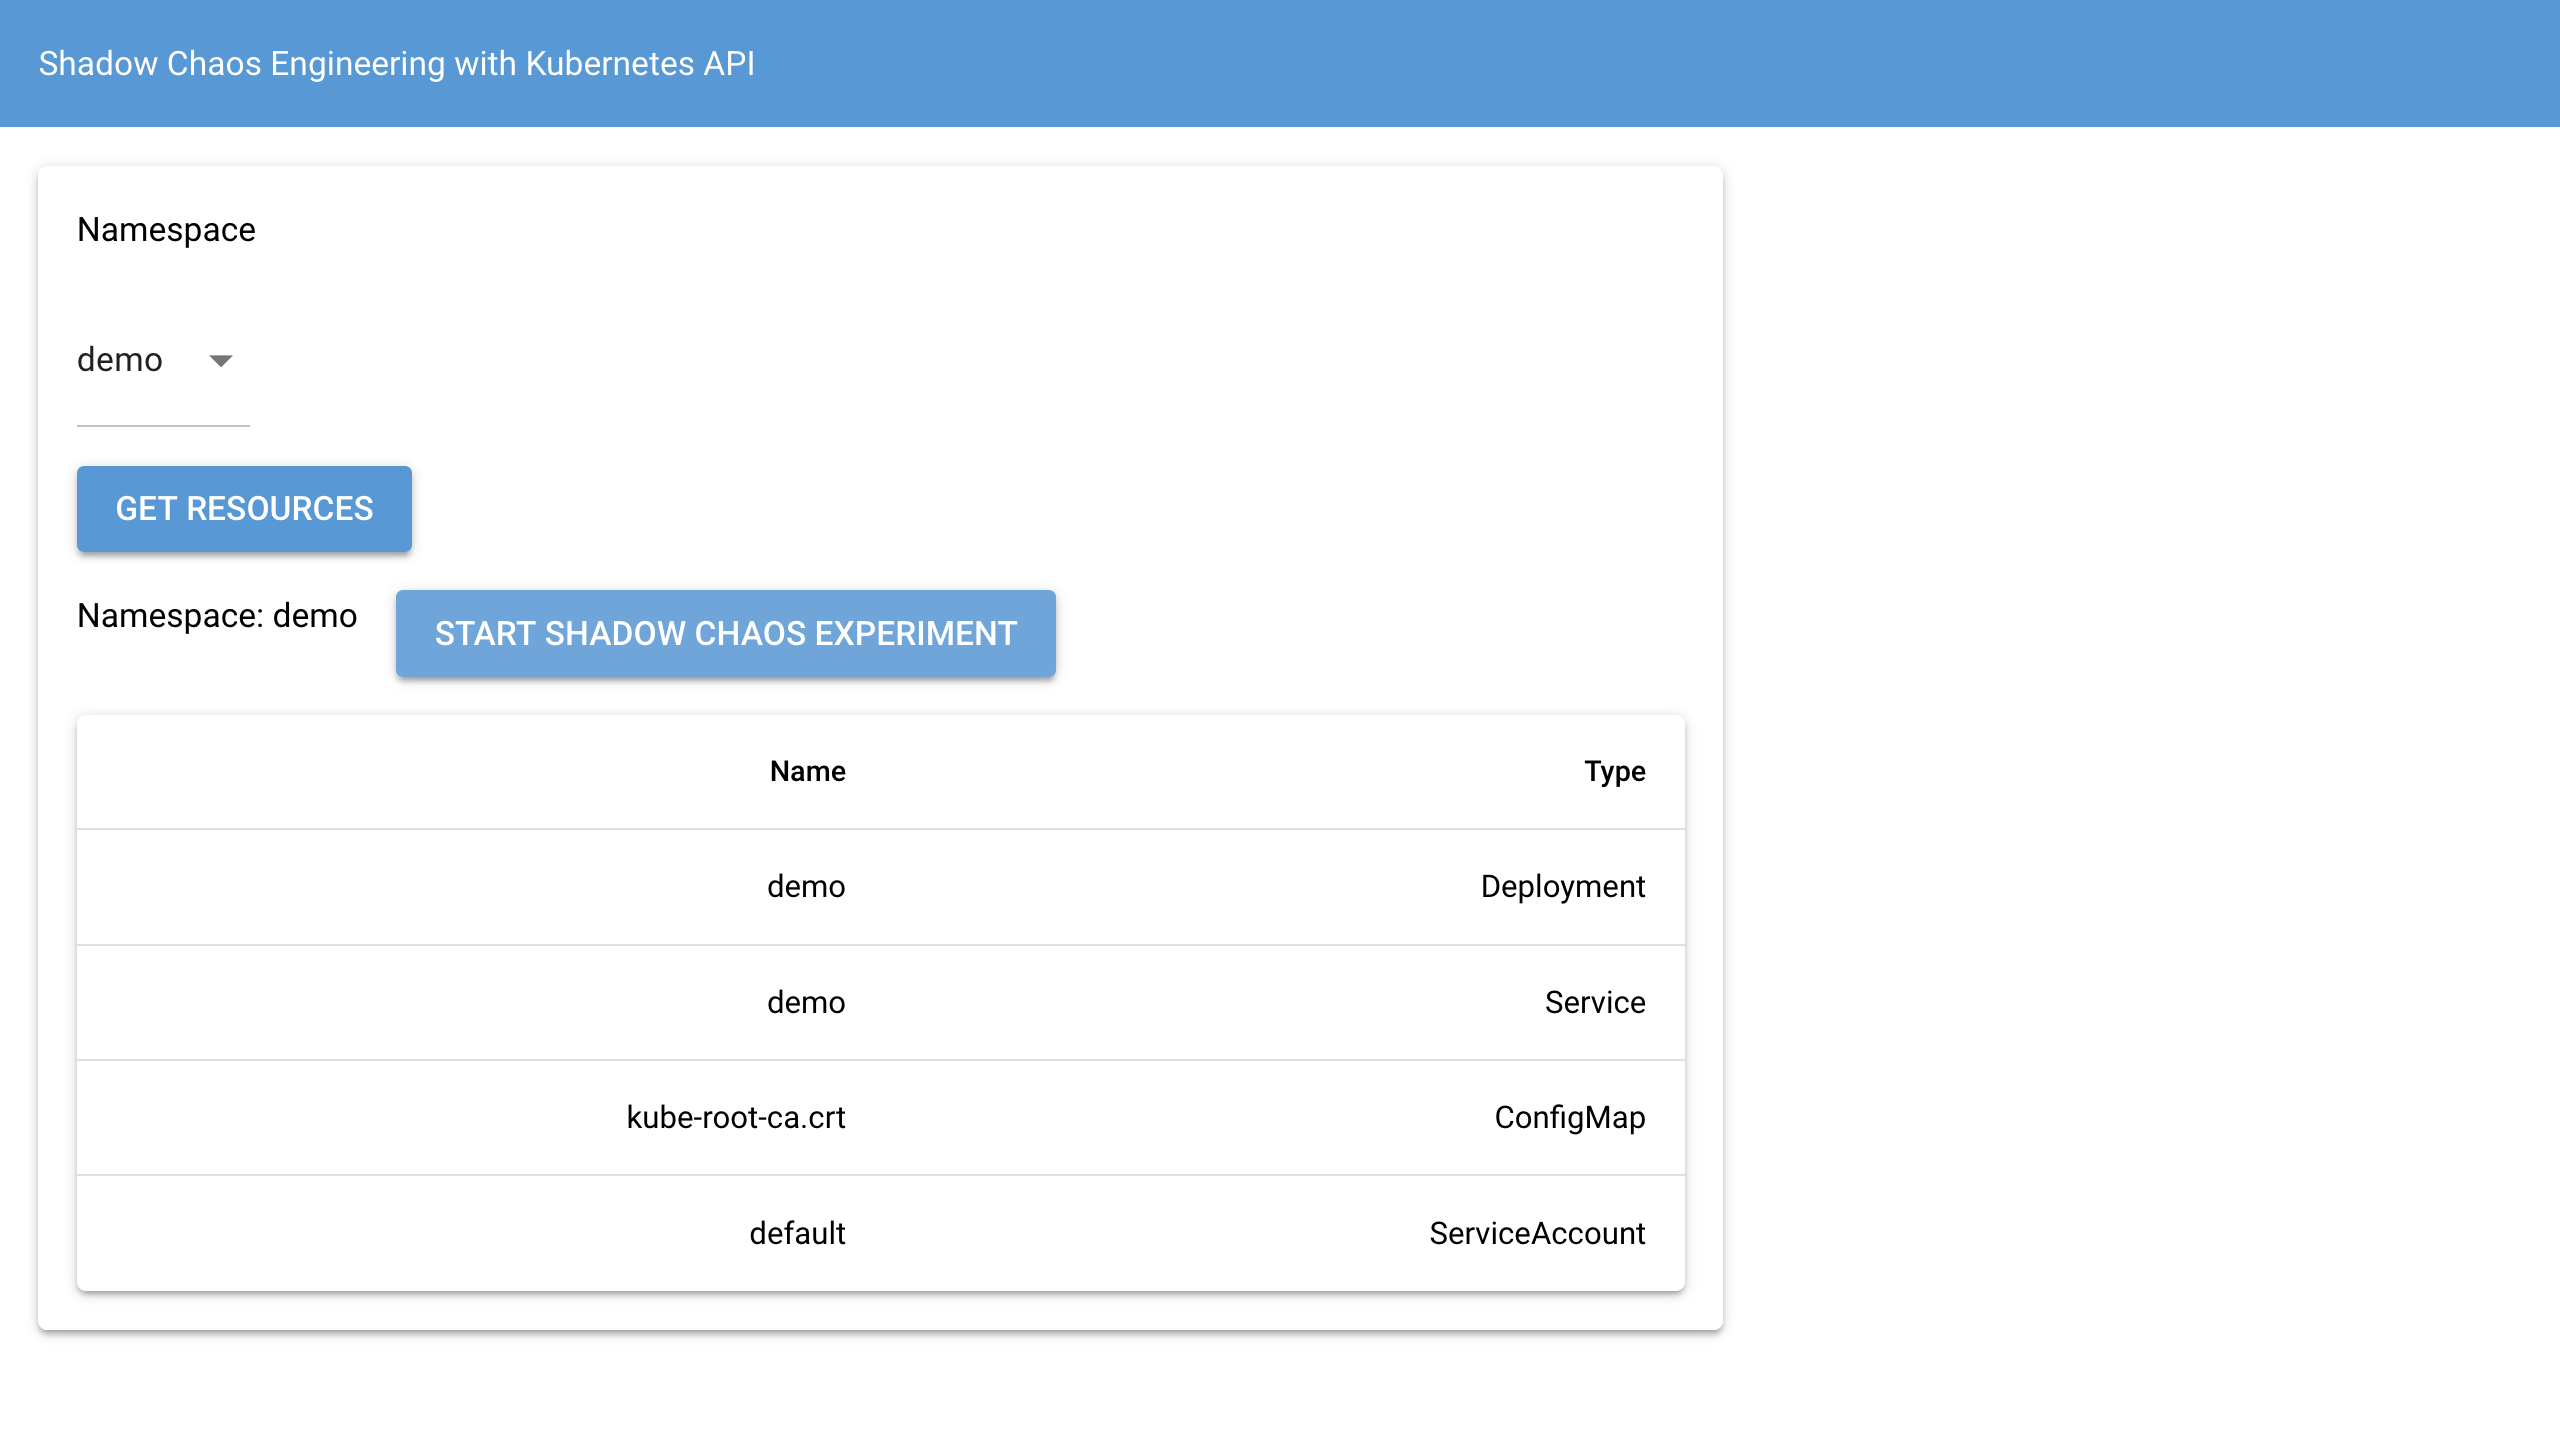This screenshot has width=2560, height=1440.
Task: Start the shadow chaos experiment
Action: (725, 634)
